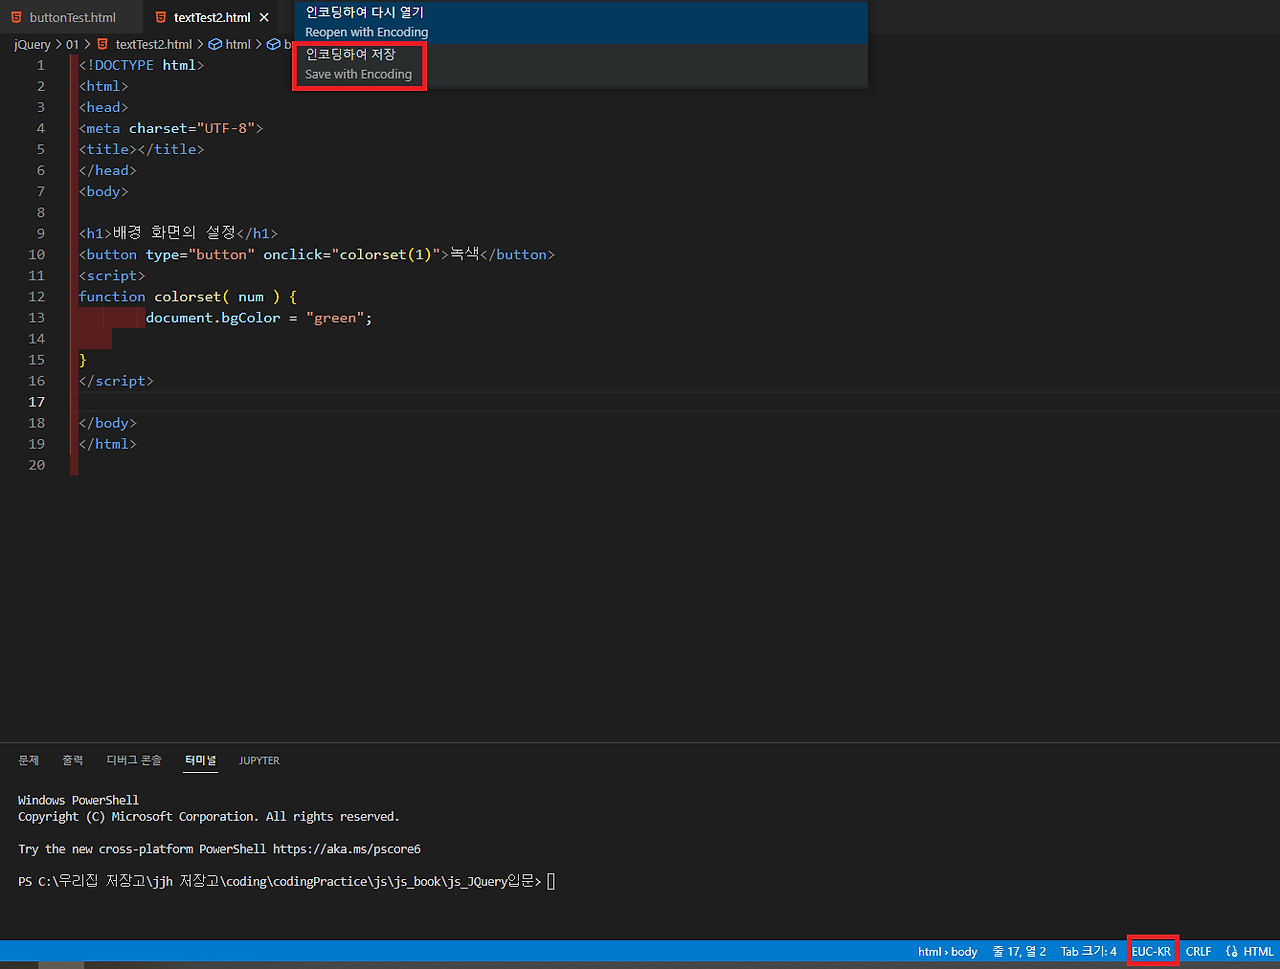The width and height of the screenshot is (1280, 969).
Task: Switch to the buttonTest.html tab
Action: click(70, 16)
